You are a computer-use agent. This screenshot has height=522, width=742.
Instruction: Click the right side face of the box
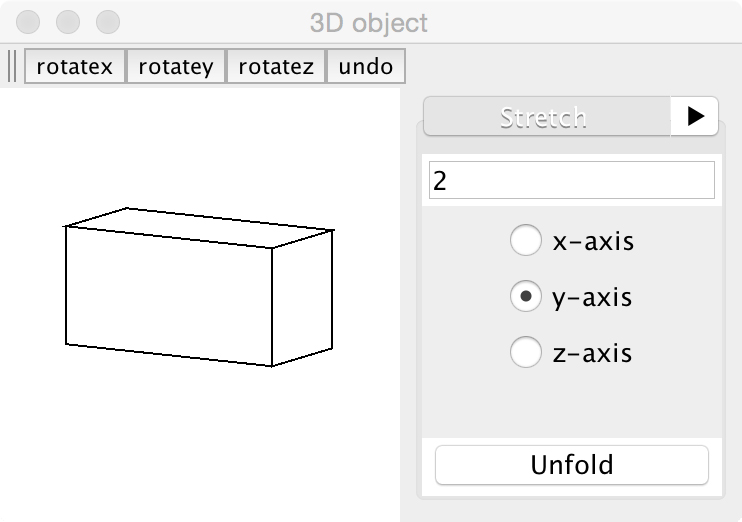302,296
